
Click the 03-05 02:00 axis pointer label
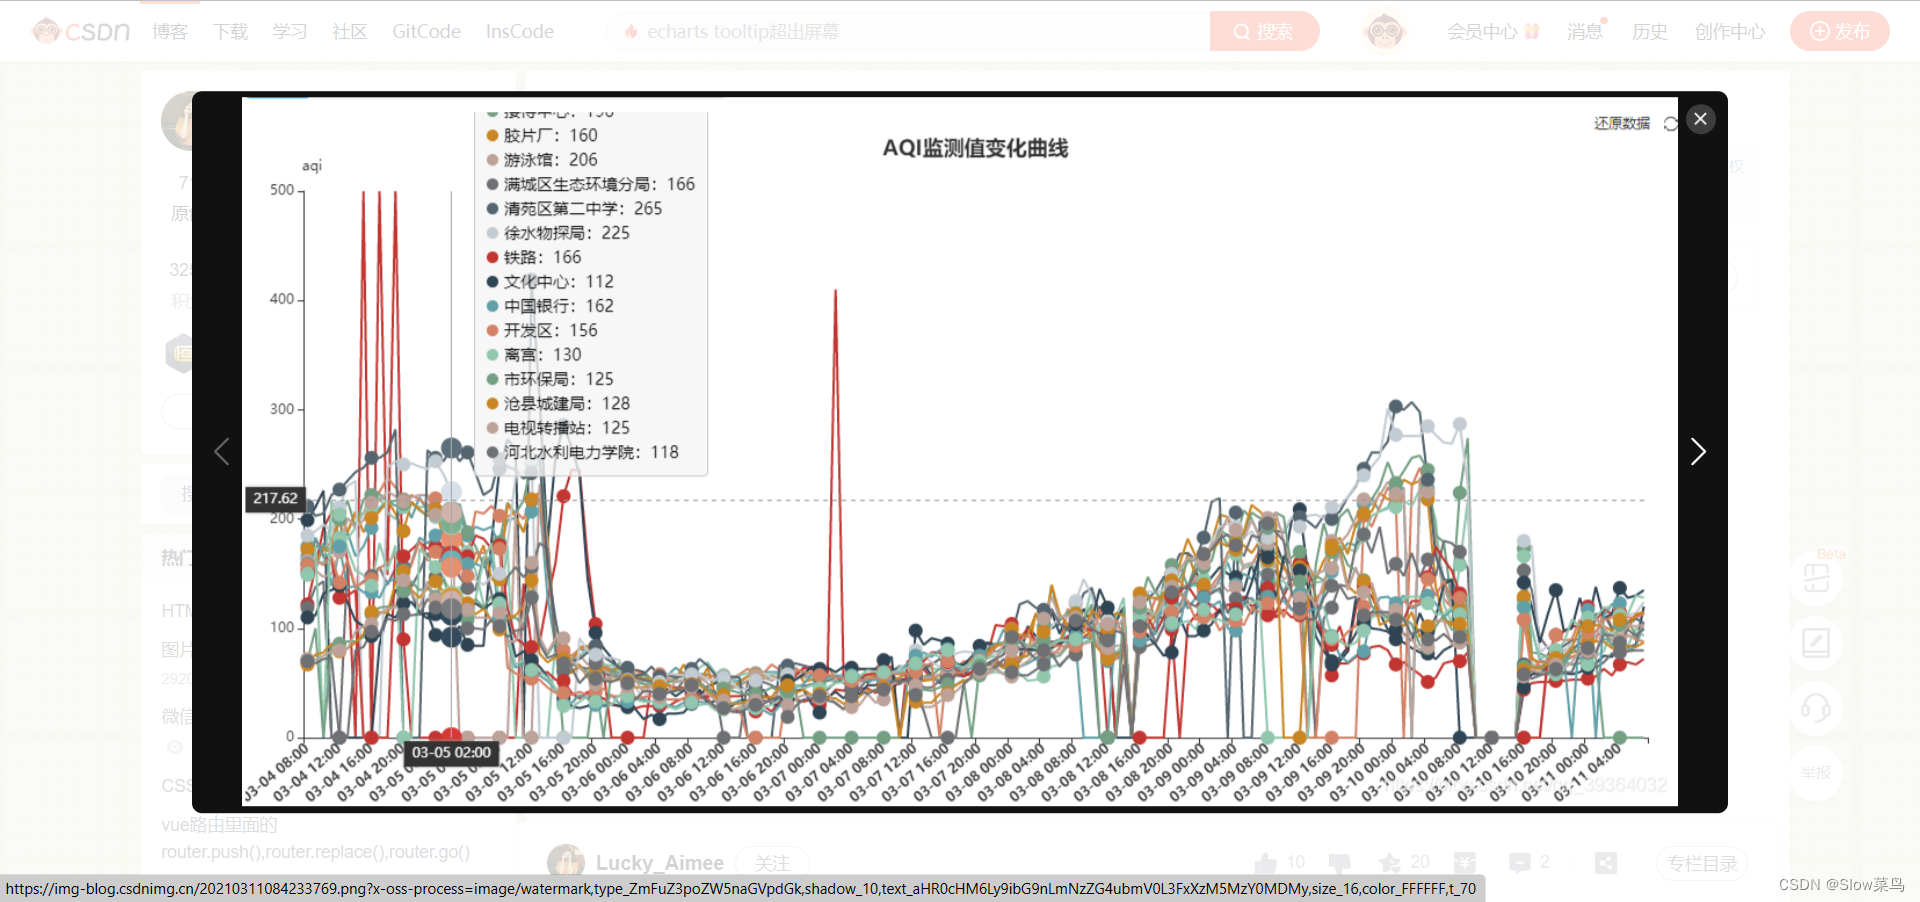point(451,752)
